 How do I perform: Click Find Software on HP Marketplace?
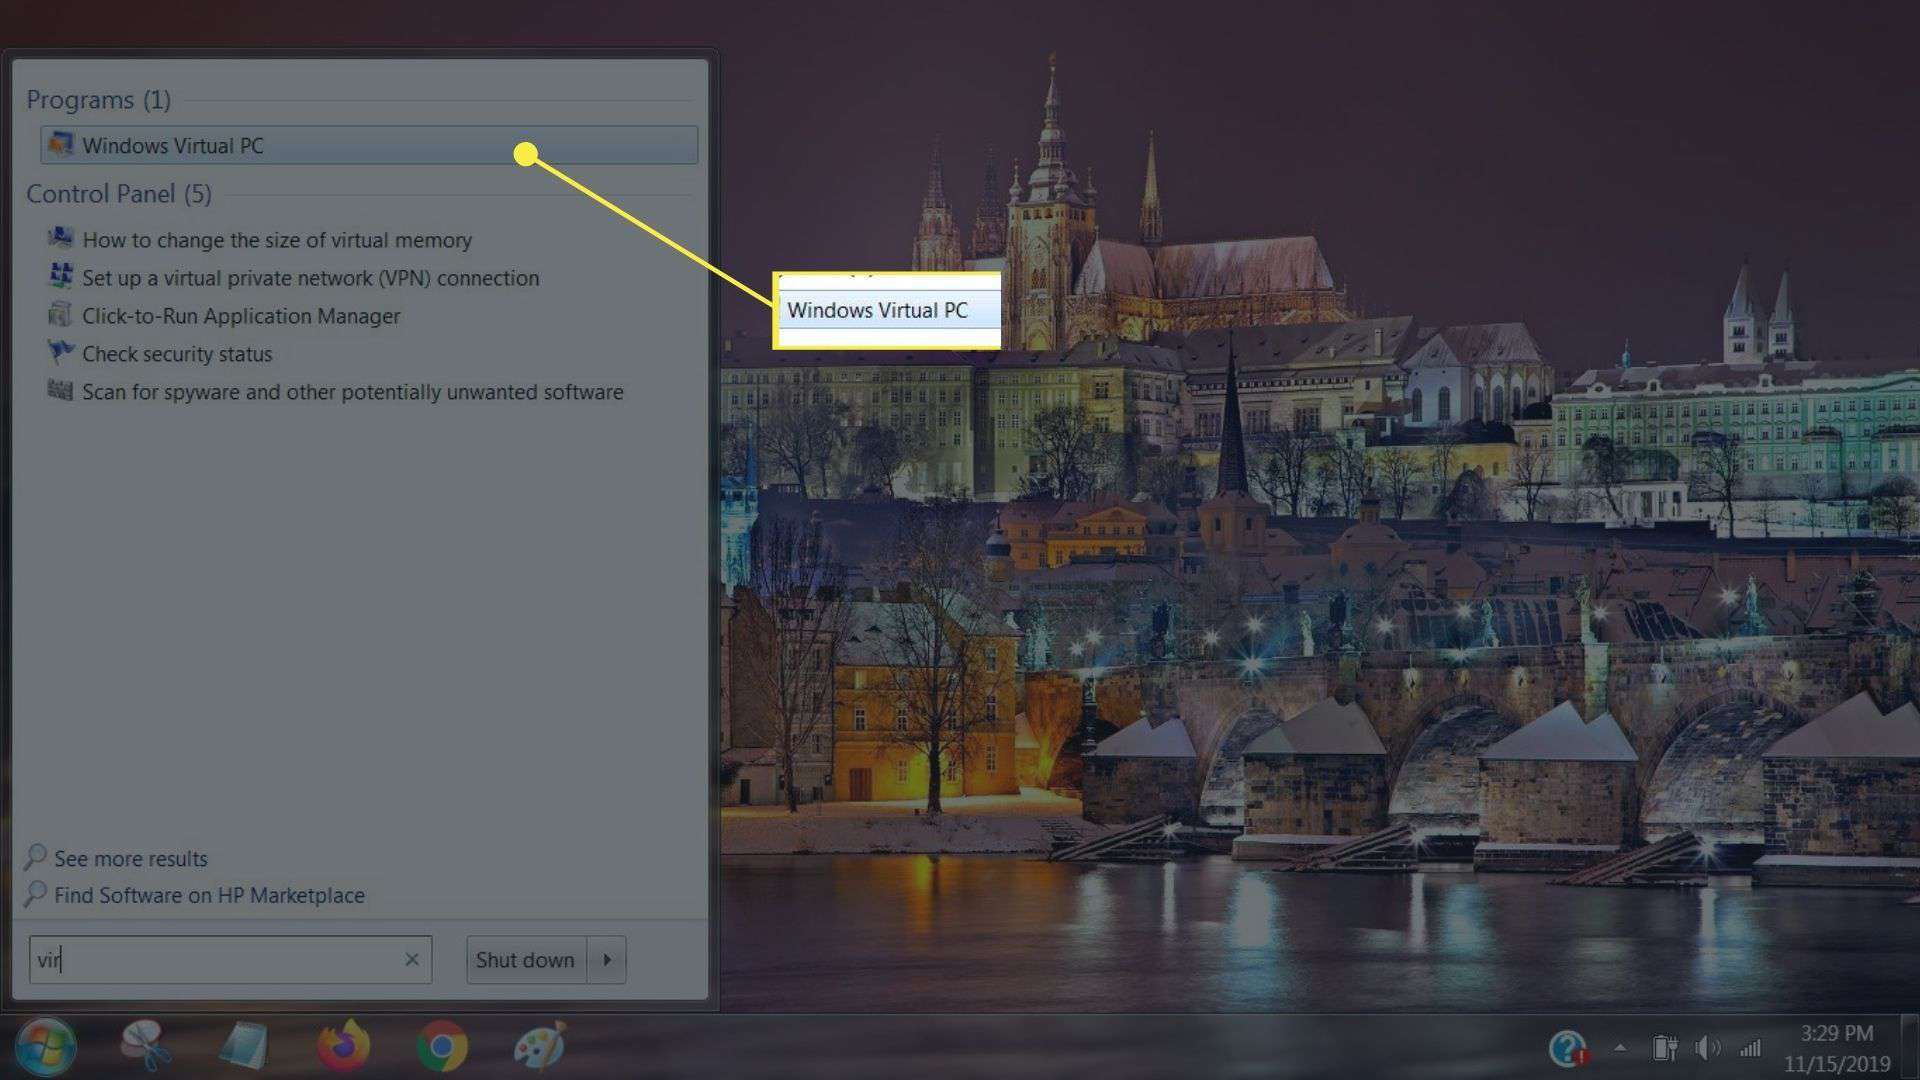[x=209, y=896]
